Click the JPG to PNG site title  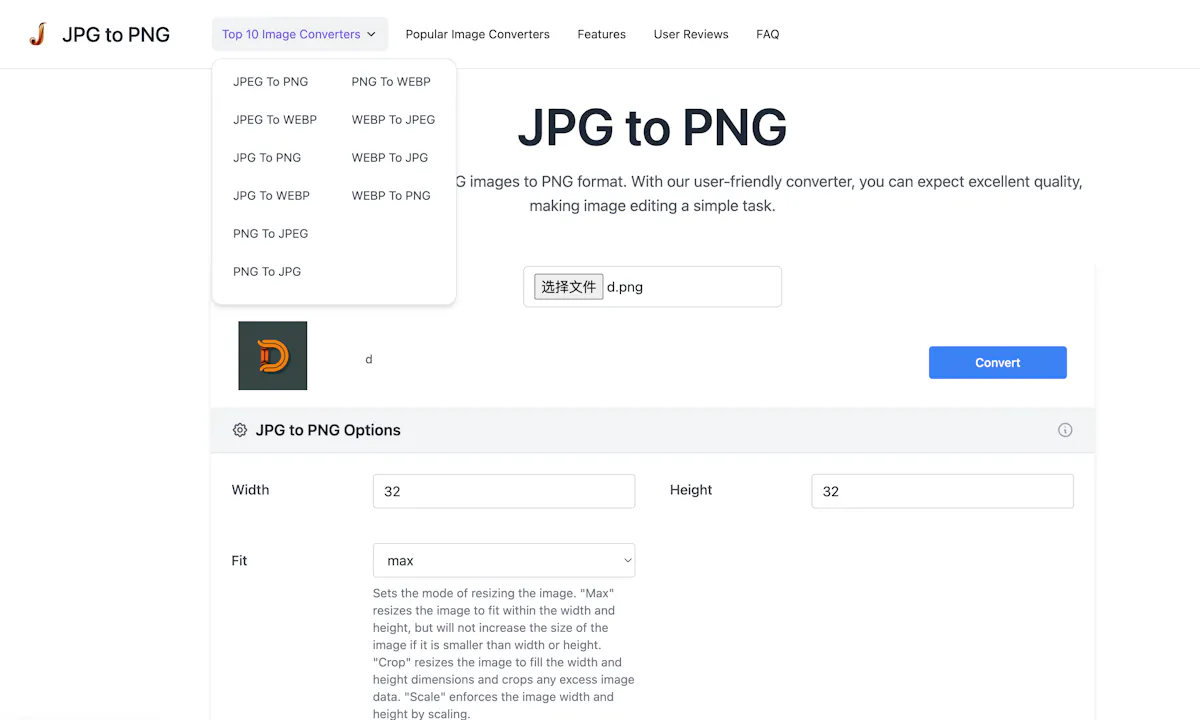[x=116, y=34]
